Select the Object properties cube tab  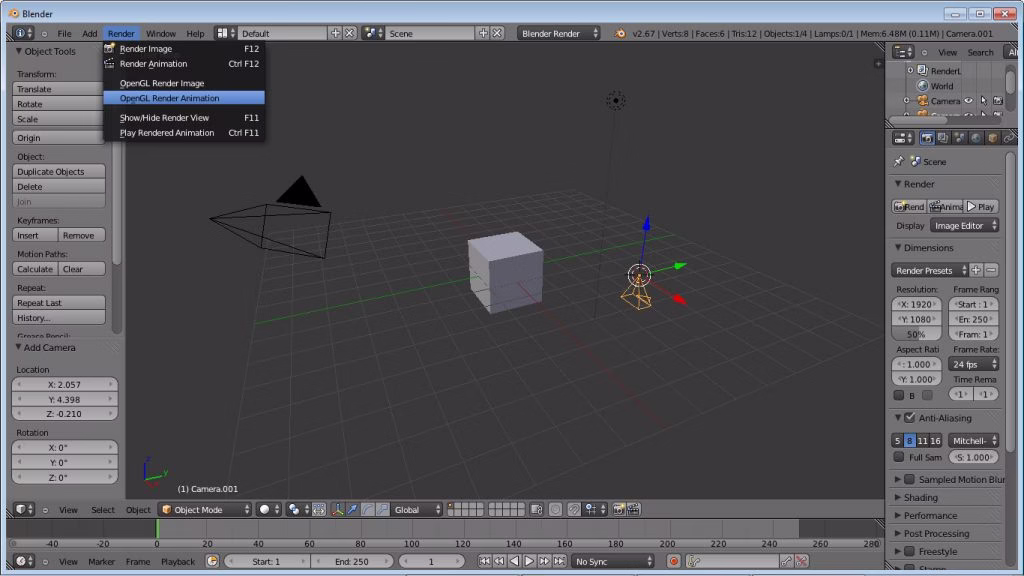(x=993, y=138)
